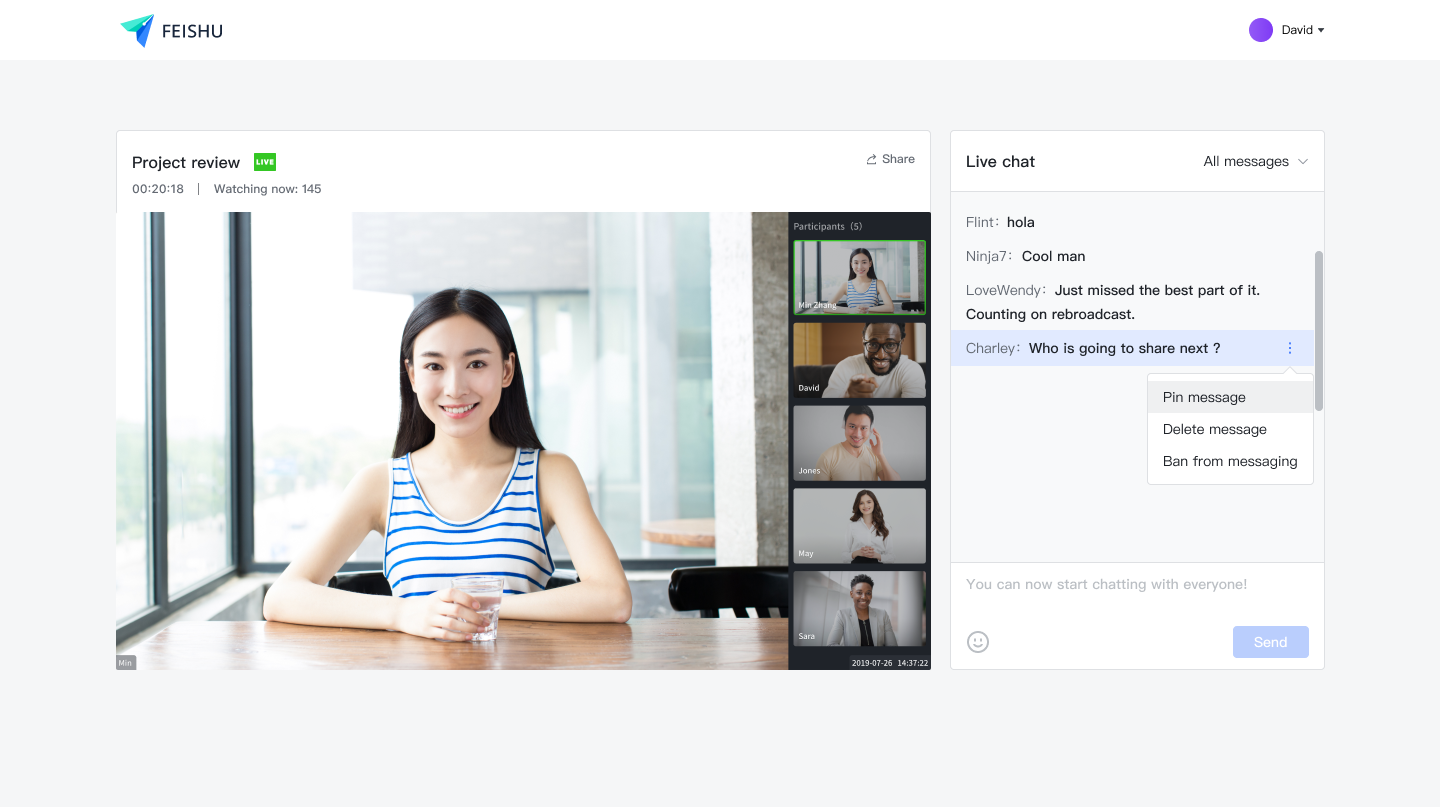Select Min Zhang's participant thumbnail
The image size is (1440, 807).
[x=859, y=277]
